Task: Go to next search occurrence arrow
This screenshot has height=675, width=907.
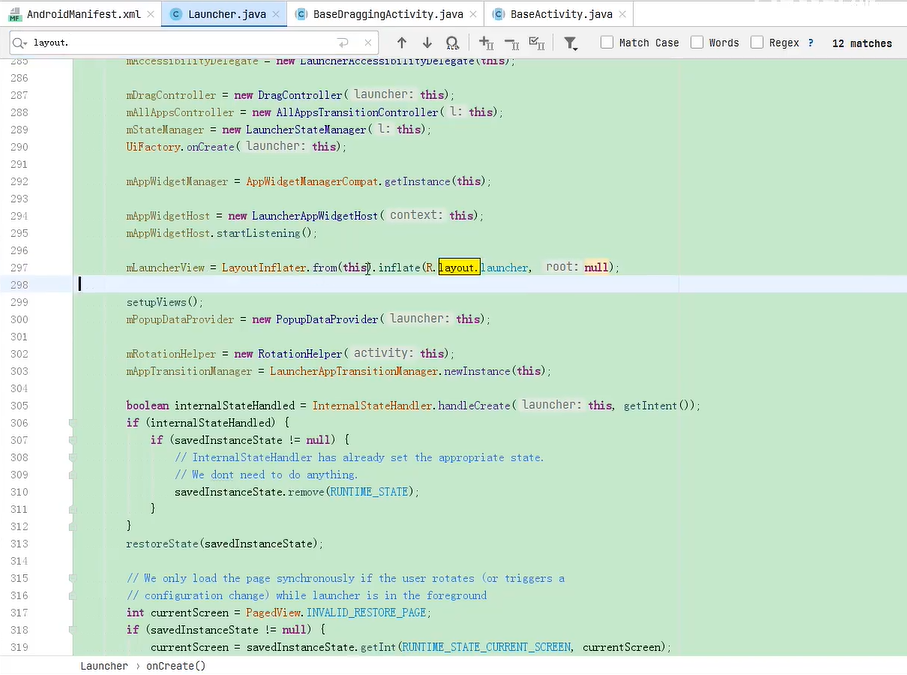Action: click(427, 43)
